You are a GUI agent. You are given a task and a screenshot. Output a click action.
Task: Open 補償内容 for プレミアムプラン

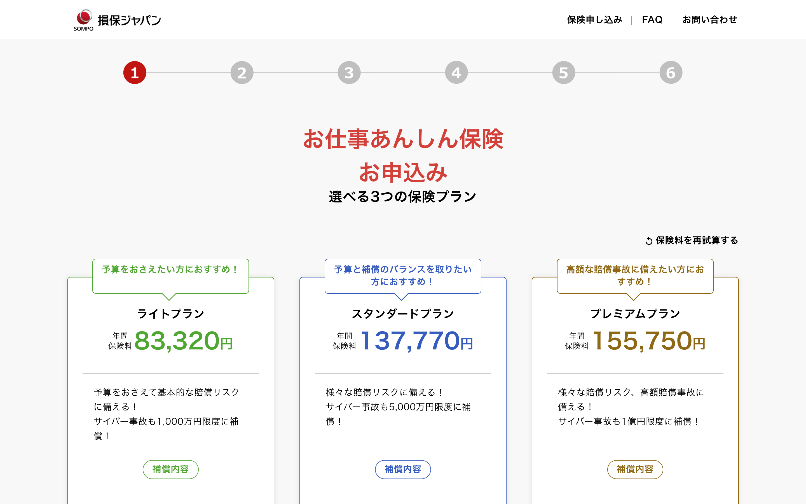(x=635, y=468)
